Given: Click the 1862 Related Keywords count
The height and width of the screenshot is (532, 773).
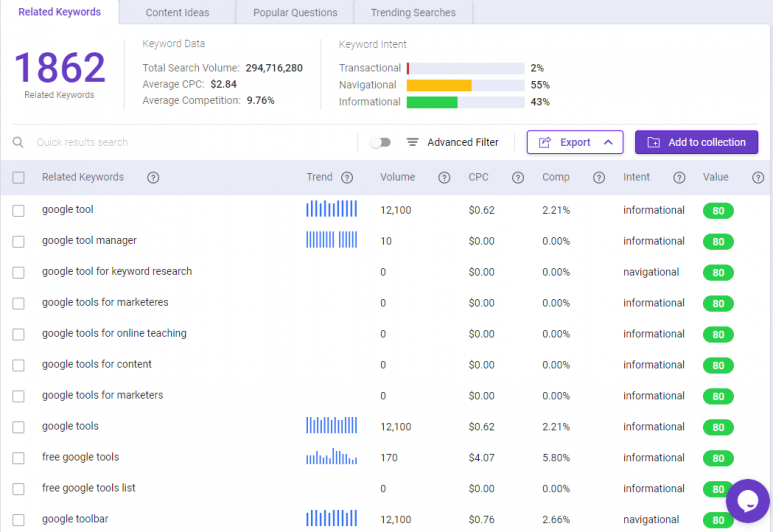Looking at the screenshot, I should tap(60, 68).
